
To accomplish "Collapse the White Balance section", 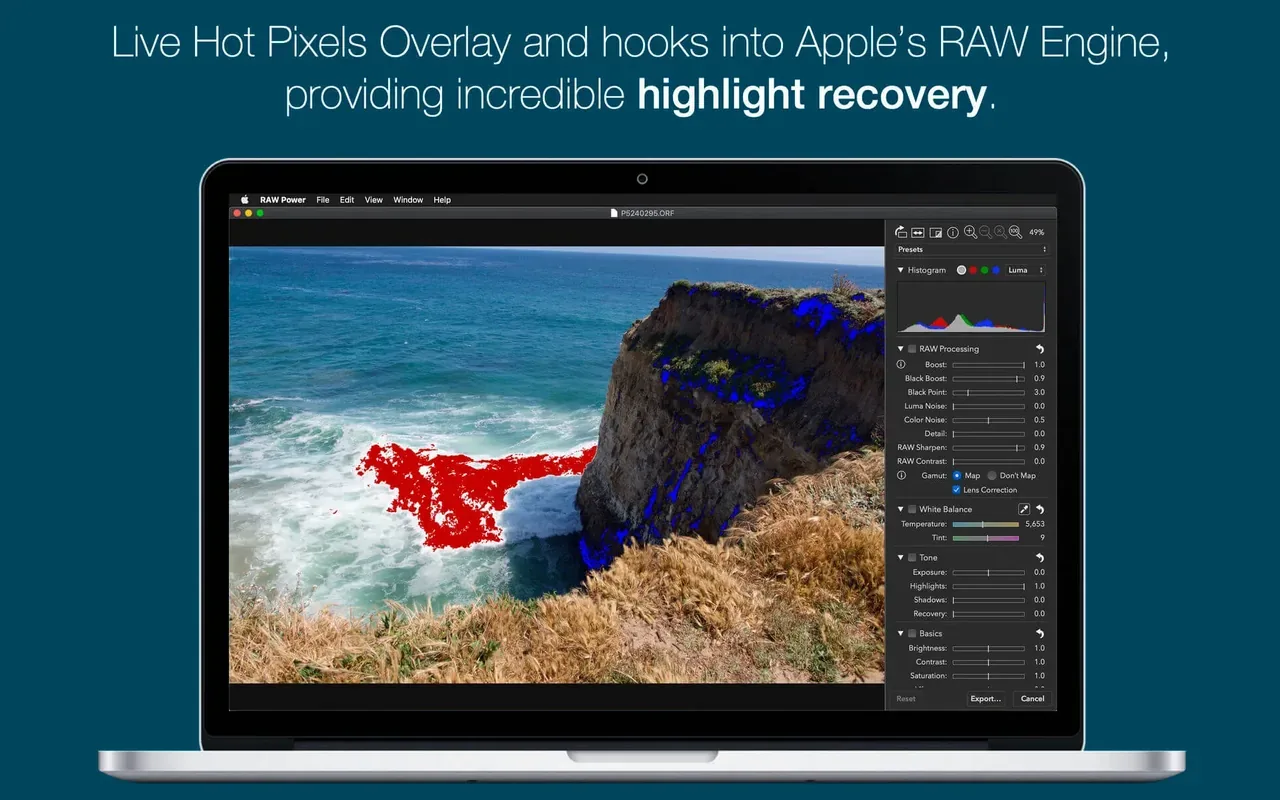I will (900, 509).
